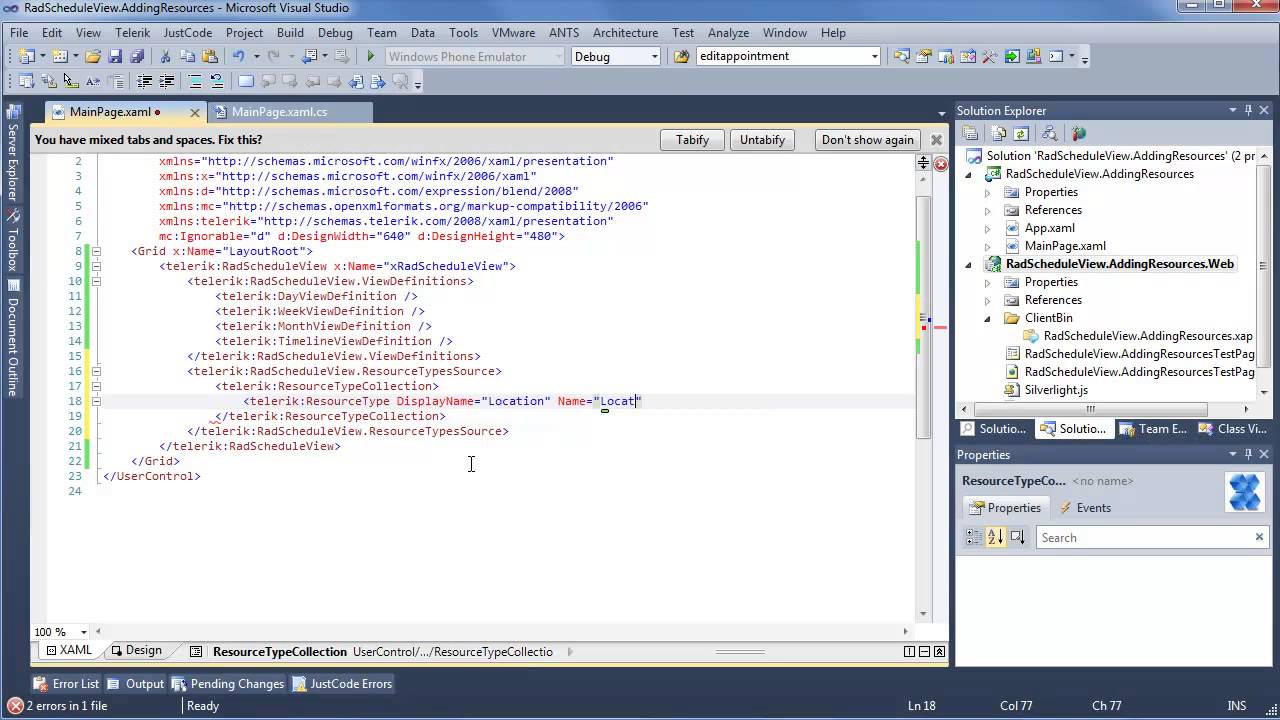Sort properties alphabetically with A-Z icon
Viewport: 1280px width, 720px height.
tap(995, 537)
